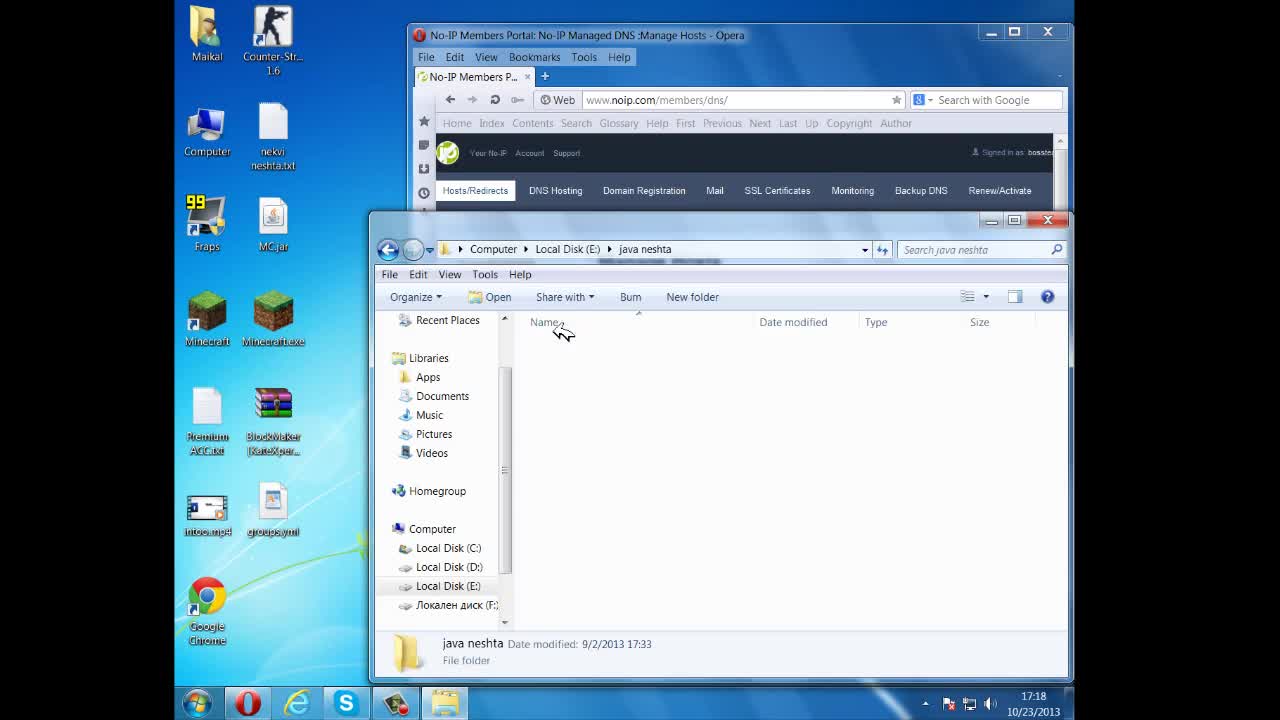Open Explorer help question mark icon

tap(1047, 297)
